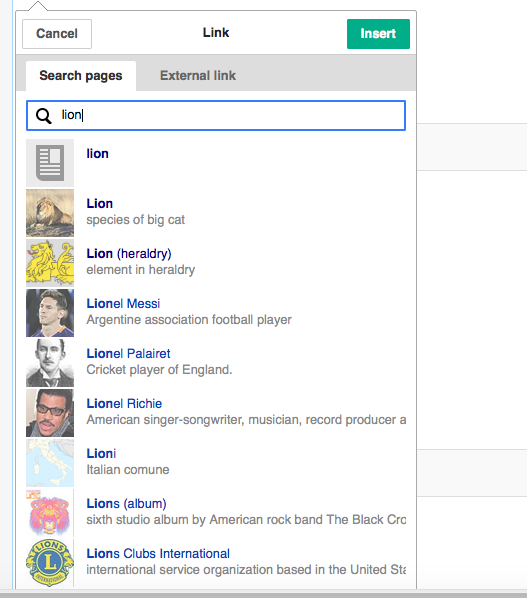Open the External link tab

pos(198,76)
